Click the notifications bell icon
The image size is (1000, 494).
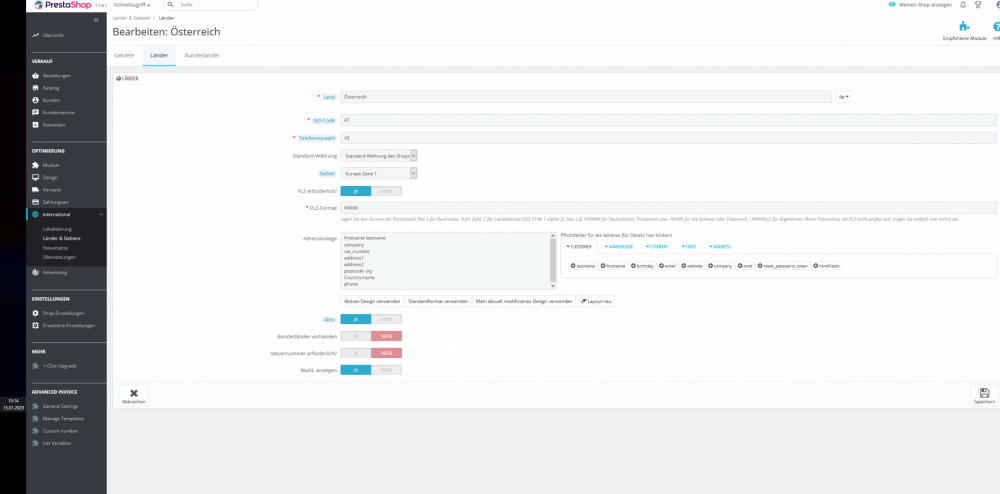[x=963, y=4]
